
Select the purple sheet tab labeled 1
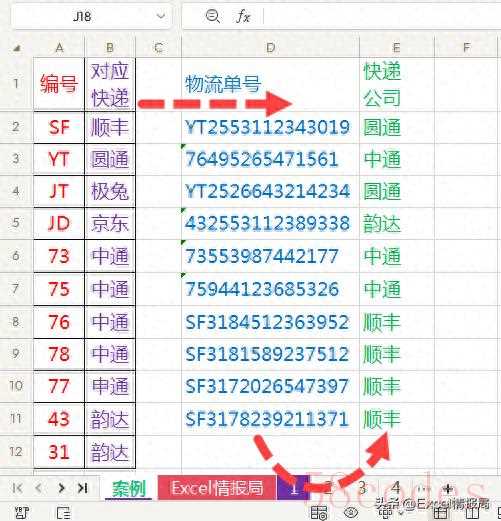(294, 488)
